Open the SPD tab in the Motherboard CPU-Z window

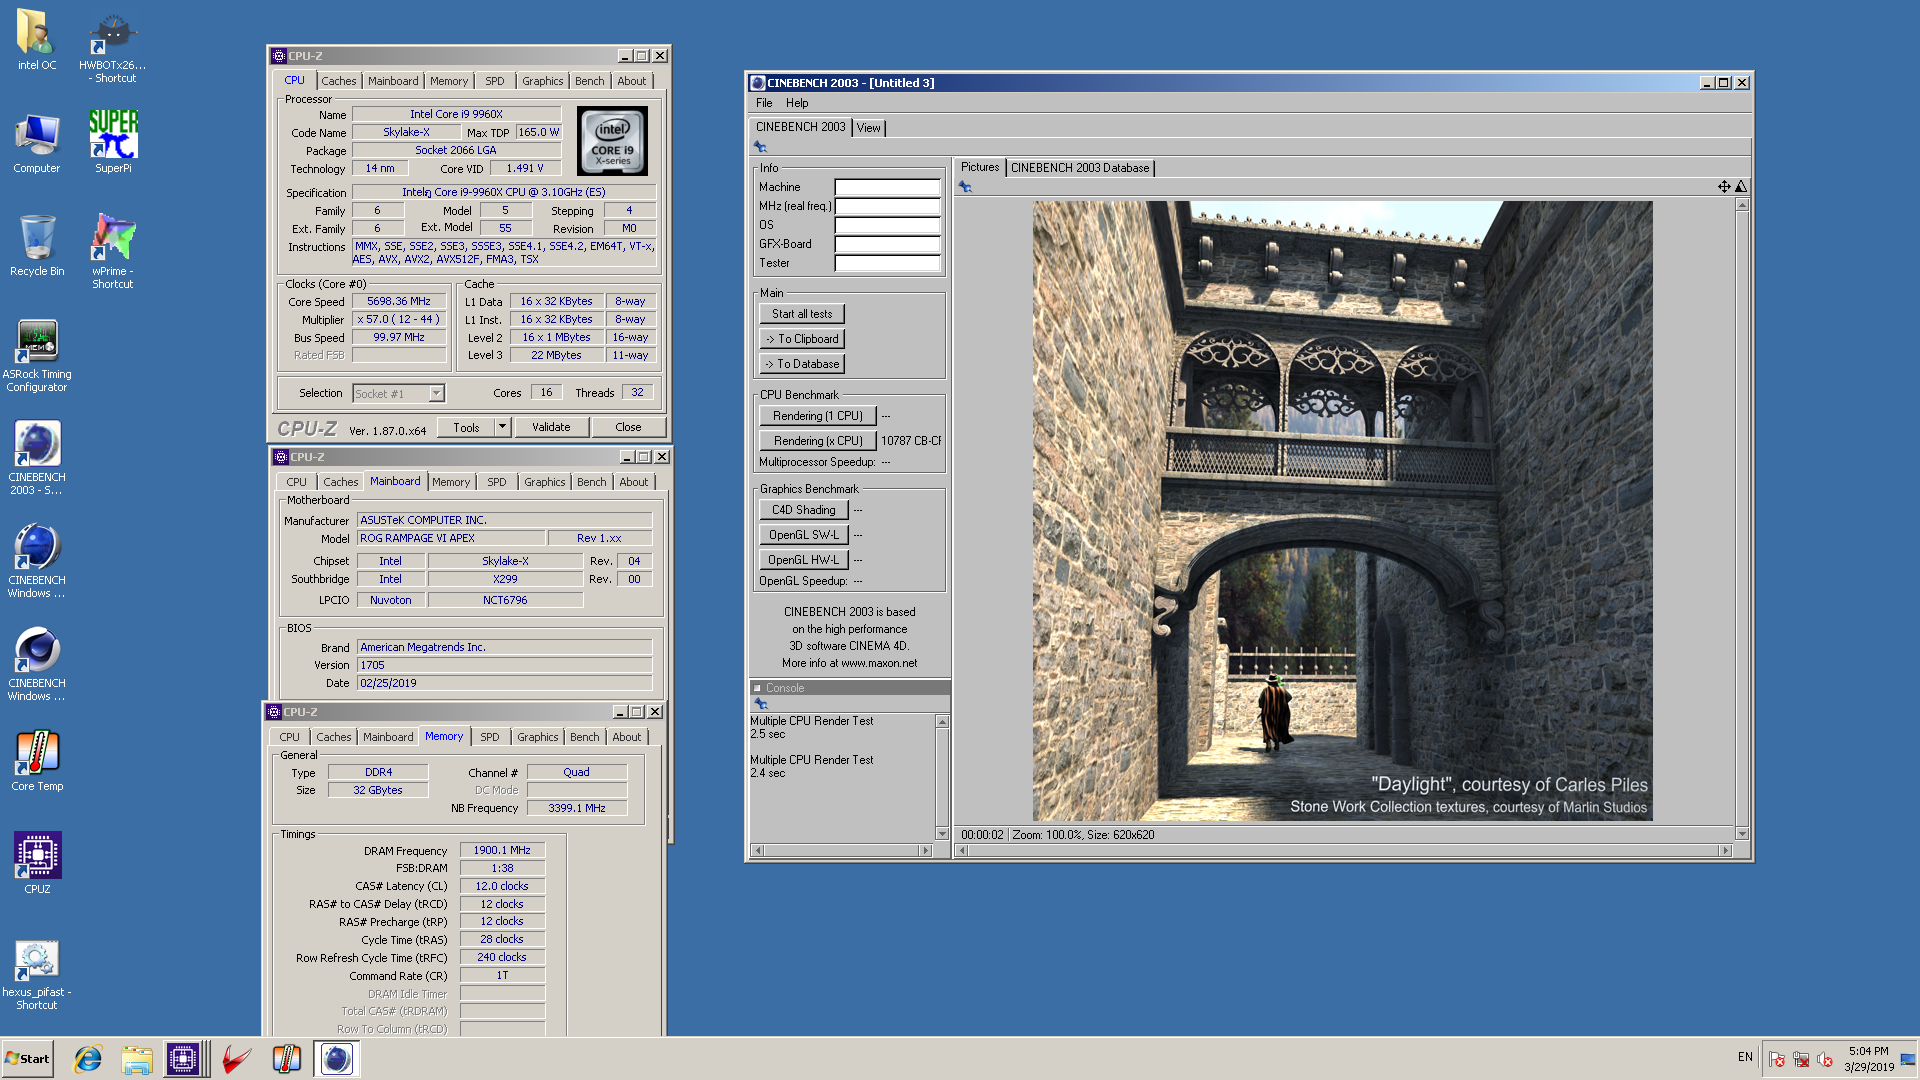tap(497, 482)
